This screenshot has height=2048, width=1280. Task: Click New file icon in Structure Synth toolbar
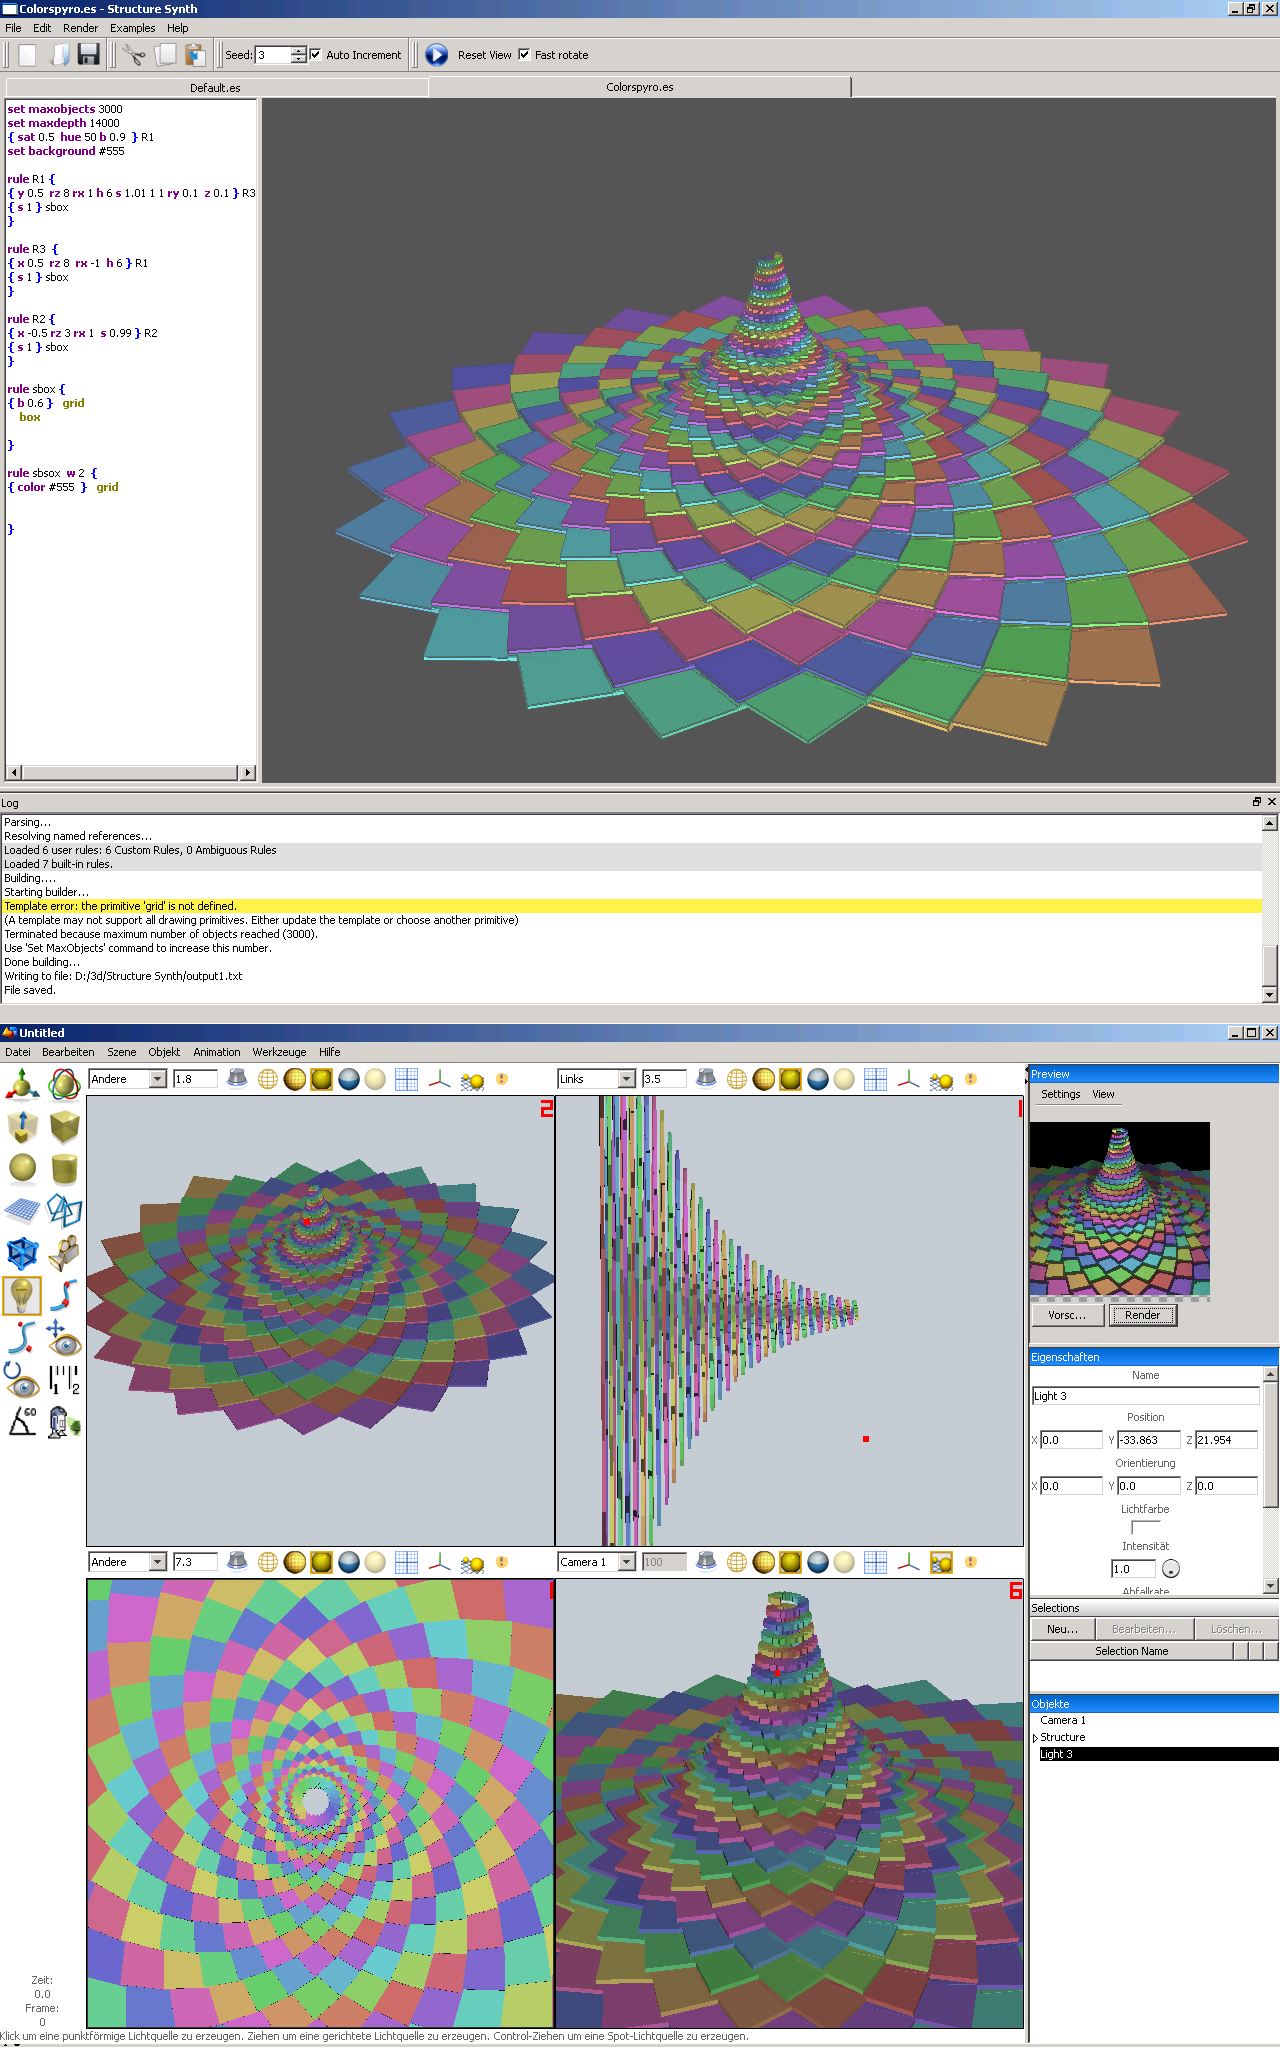(x=27, y=55)
